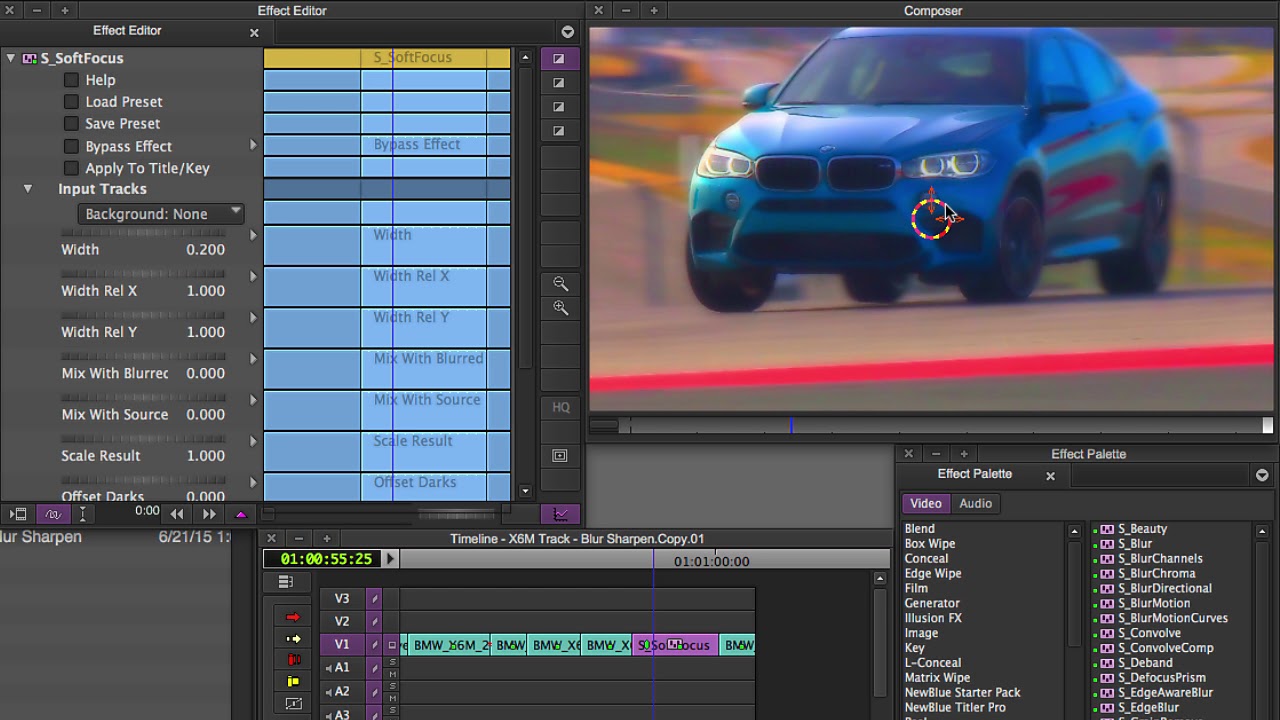Open the Timeline fast menu icon
The width and height of the screenshot is (1280, 720).
click(286, 582)
